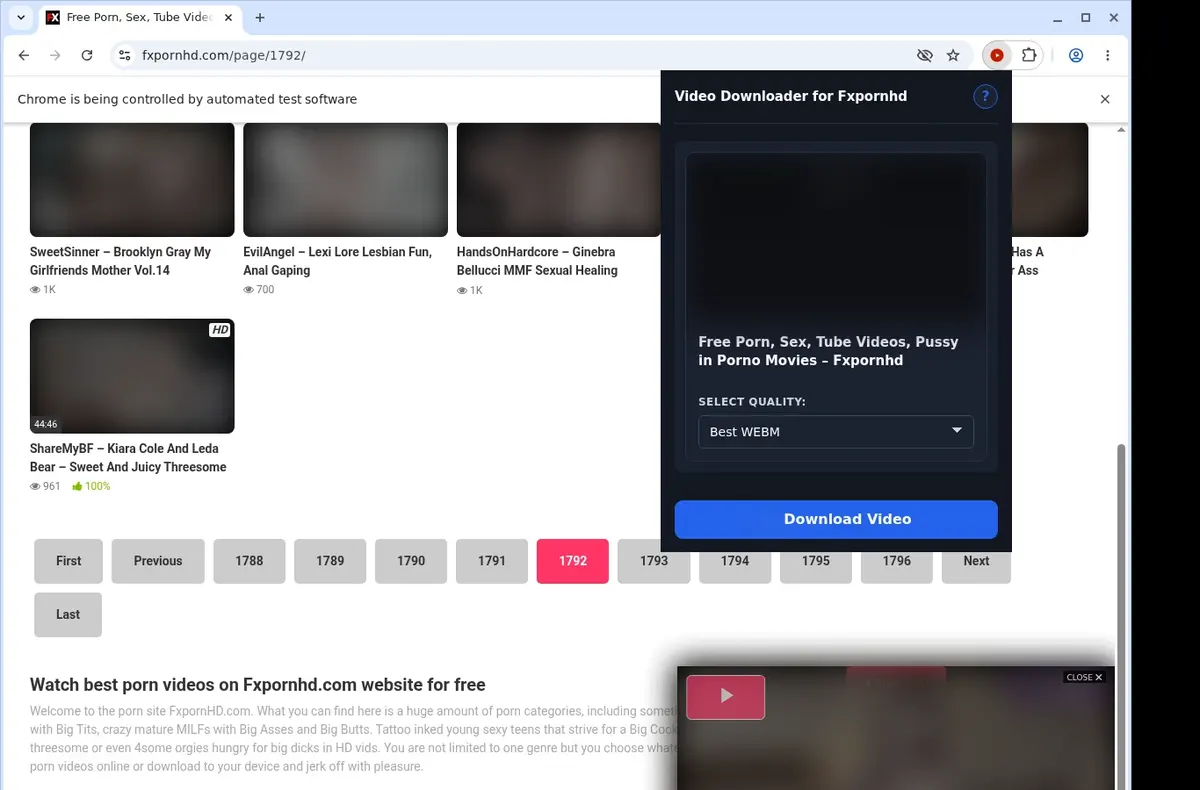Go back to the previous page
The height and width of the screenshot is (790, 1200).
click(24, 56)
